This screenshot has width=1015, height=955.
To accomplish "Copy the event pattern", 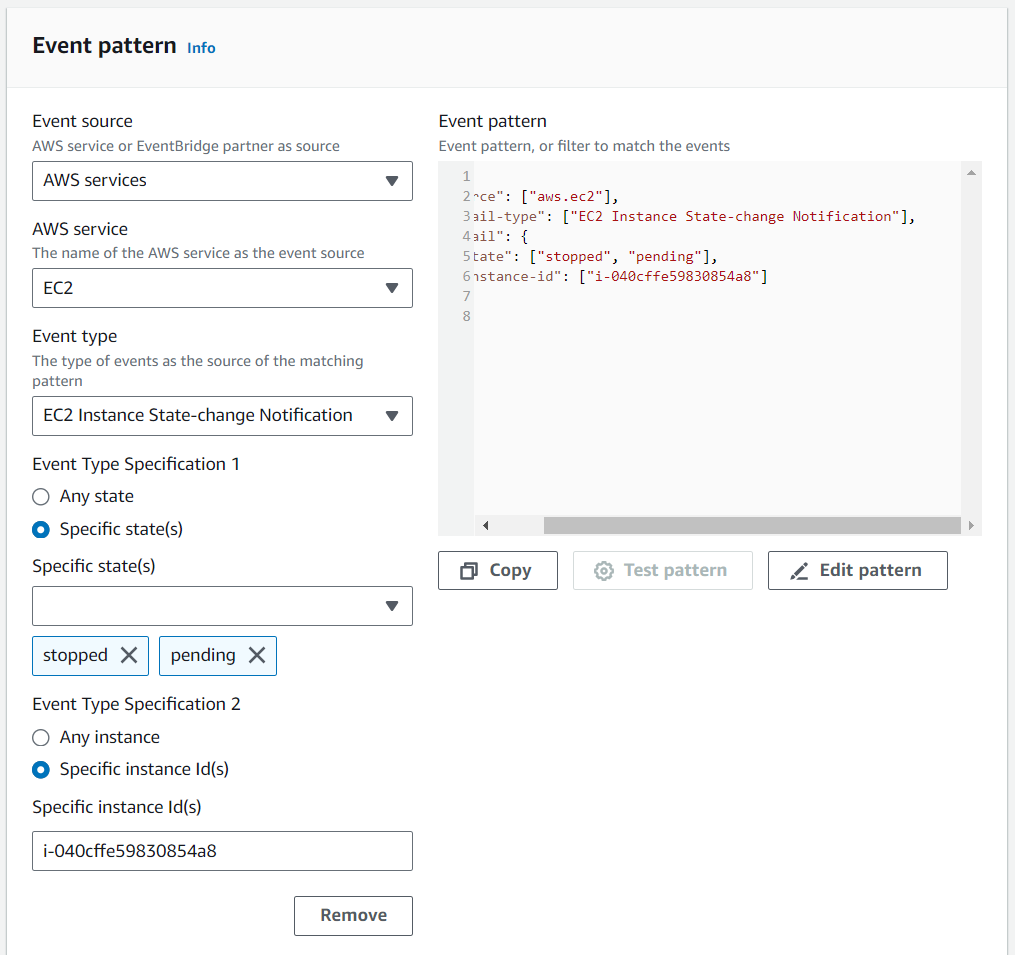I will 498,570.
